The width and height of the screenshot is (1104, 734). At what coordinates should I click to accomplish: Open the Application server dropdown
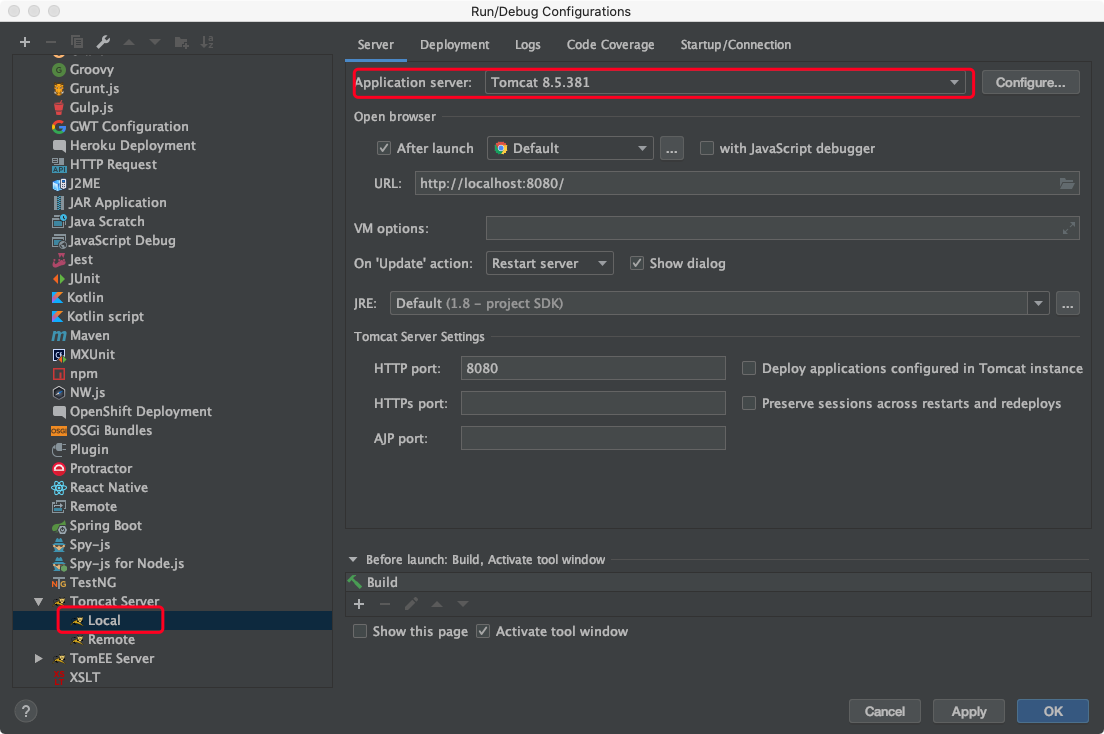click(x=724, y=82)
